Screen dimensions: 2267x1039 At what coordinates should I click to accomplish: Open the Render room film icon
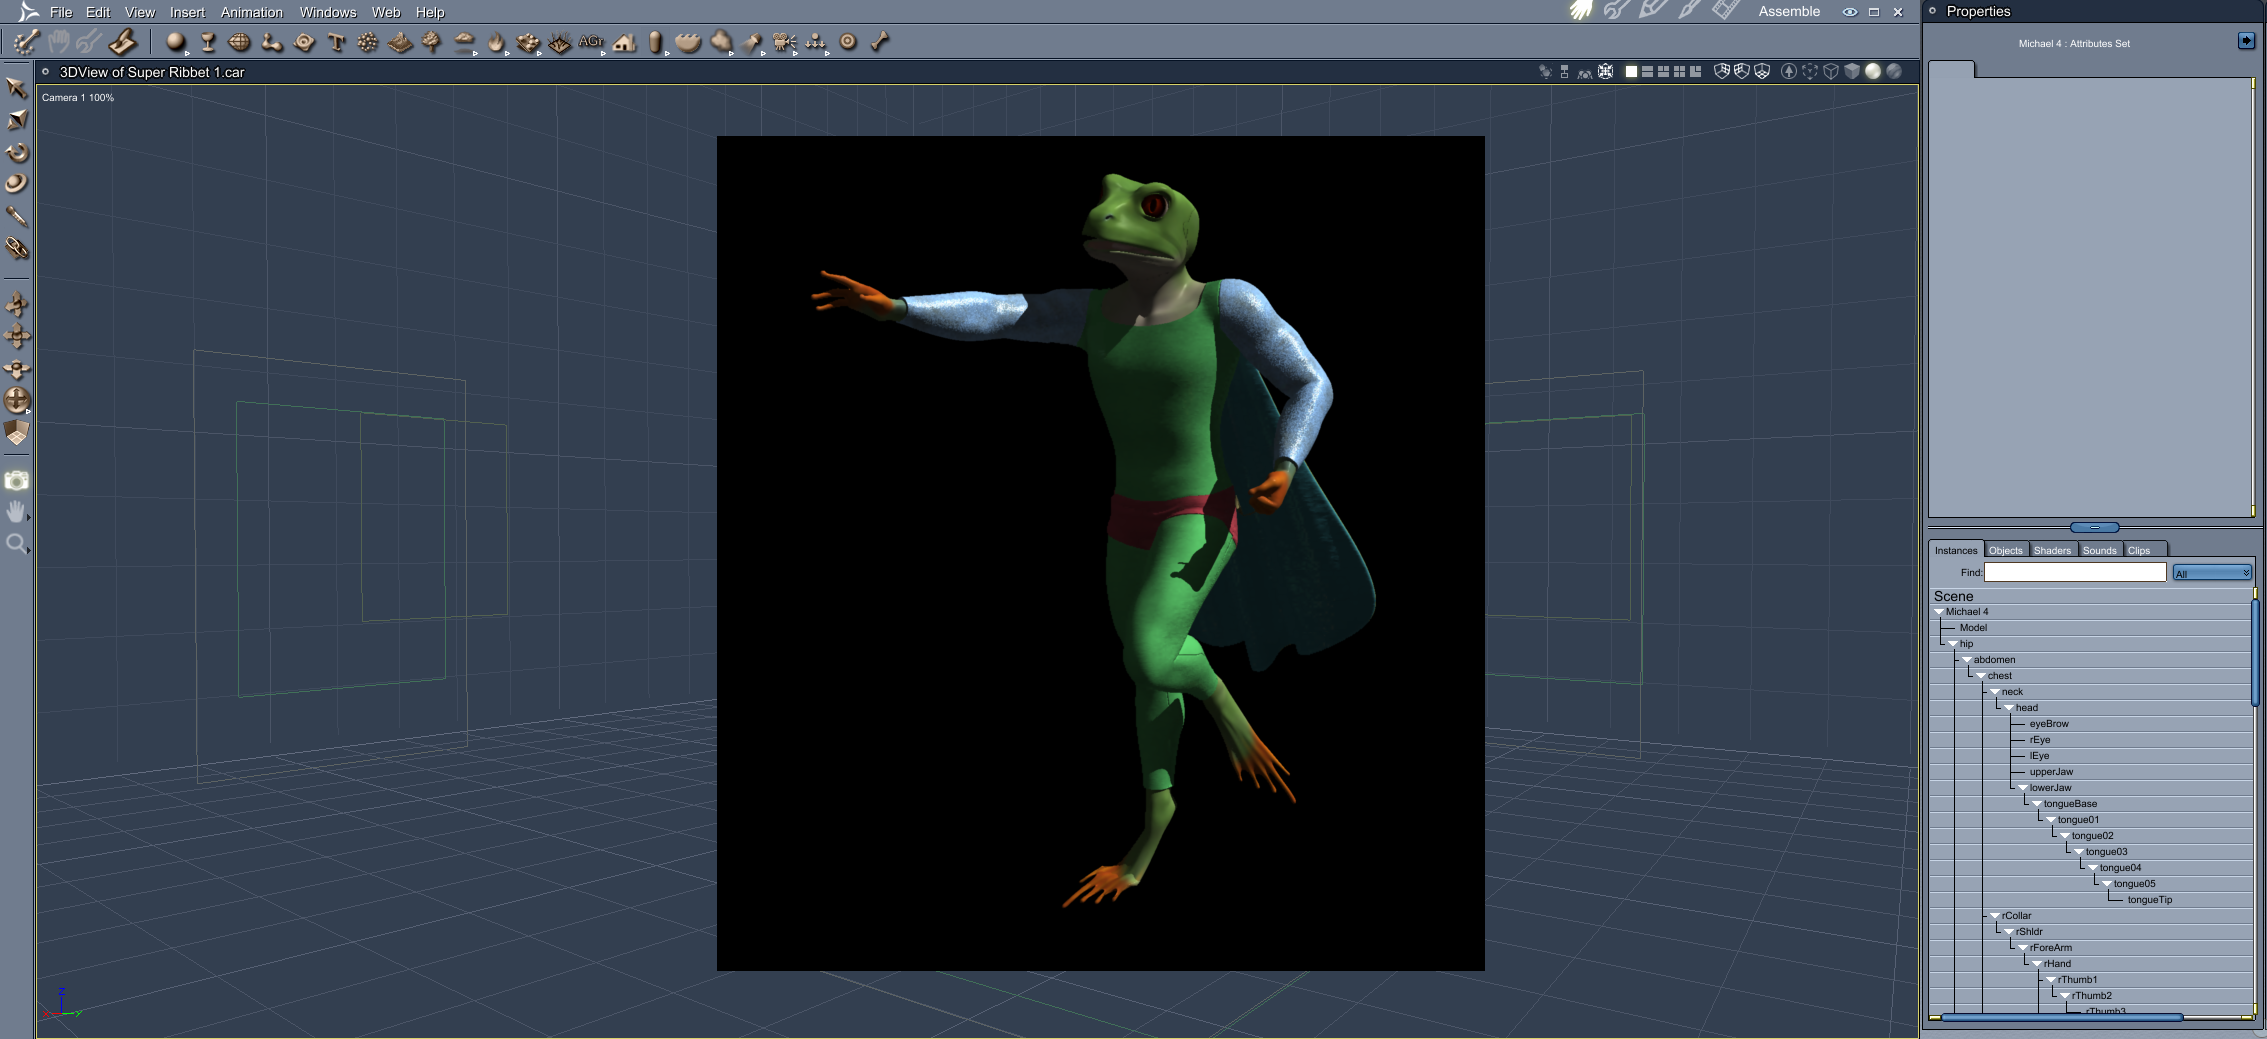click(x=1725, y=11)
